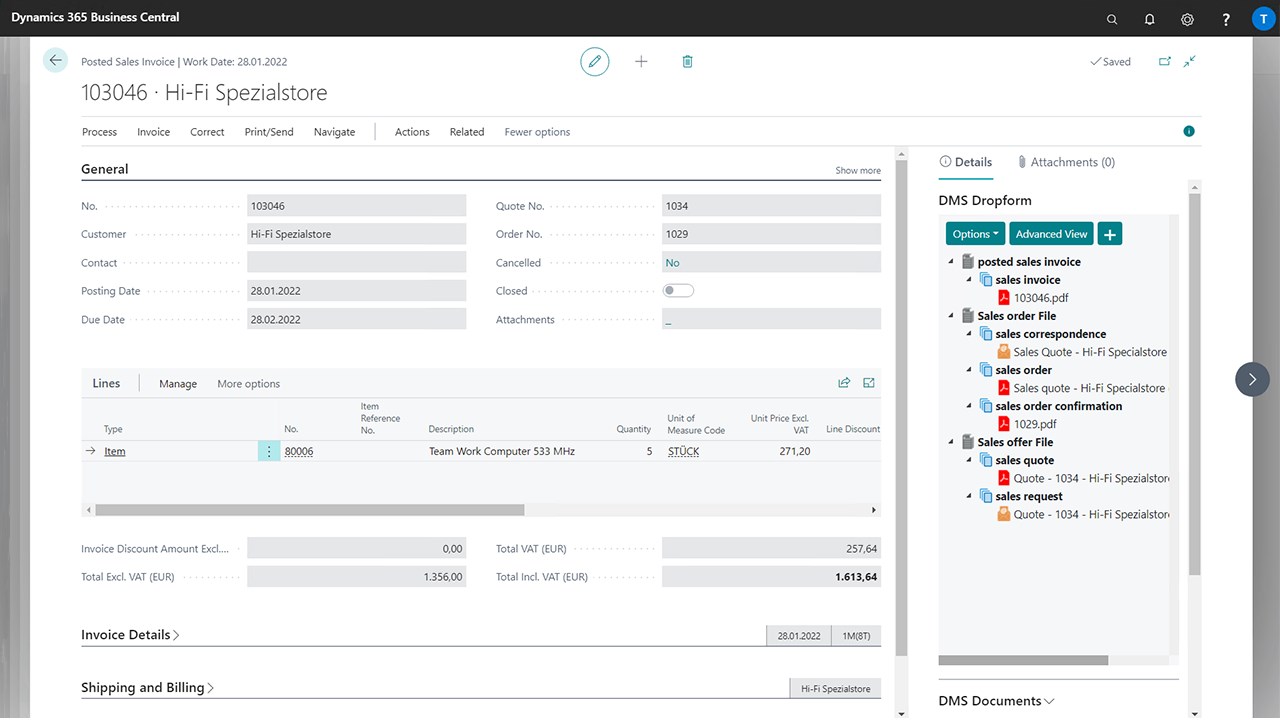Click the Sales offer File folder icon

point(968,442)
